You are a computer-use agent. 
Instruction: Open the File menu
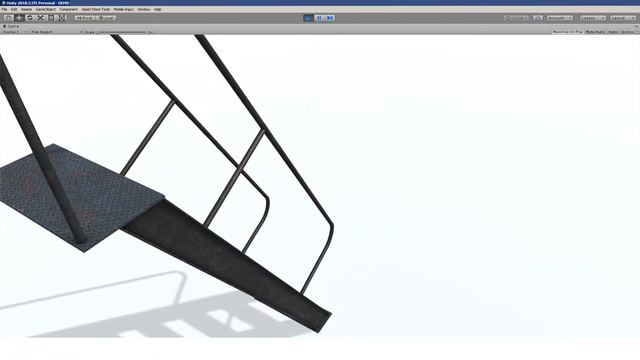[x=4, y=9]
